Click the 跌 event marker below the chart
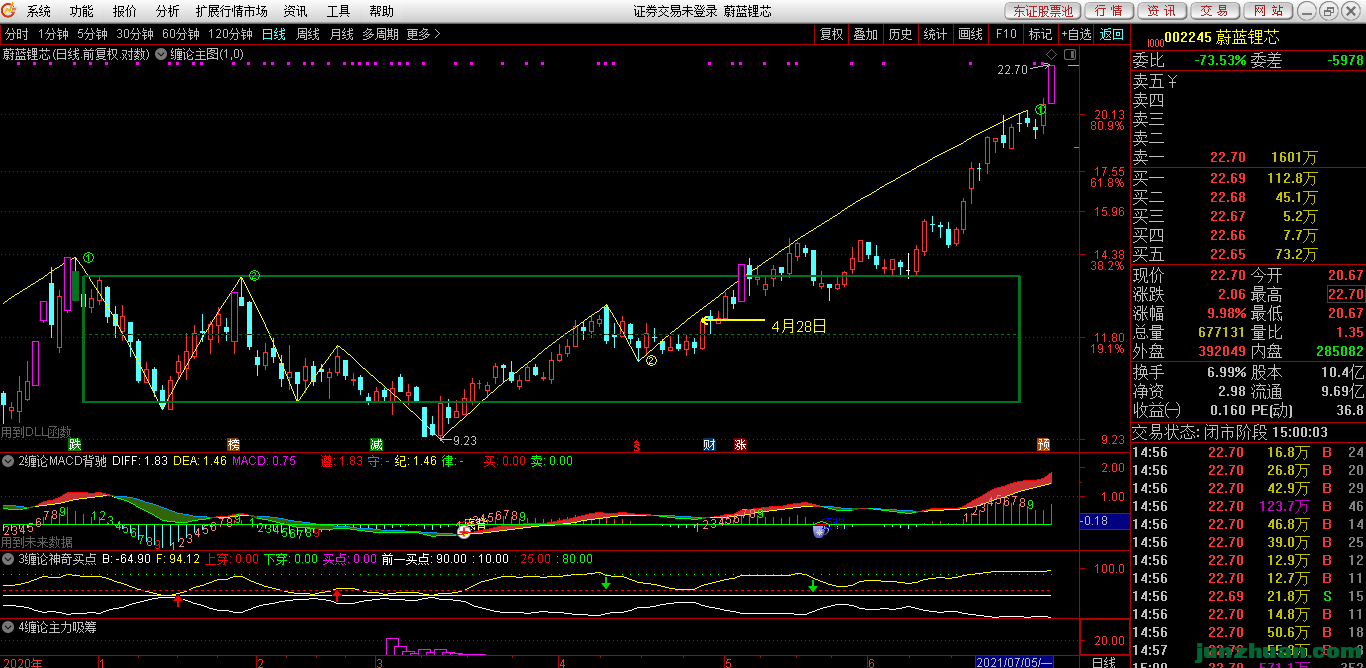The height and width of the screenshot is (668, 1366). click(74, 444)
